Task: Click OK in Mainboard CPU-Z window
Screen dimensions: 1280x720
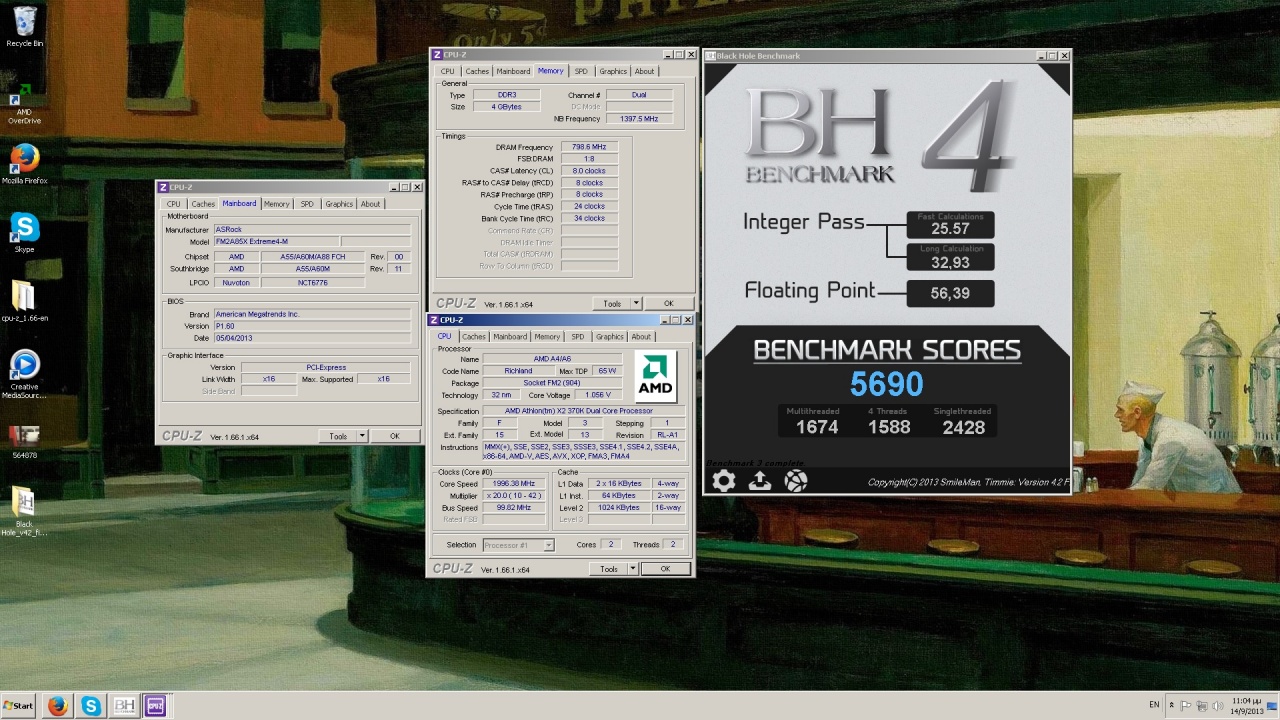Action: pyautogui.click(x=394, y=436)
